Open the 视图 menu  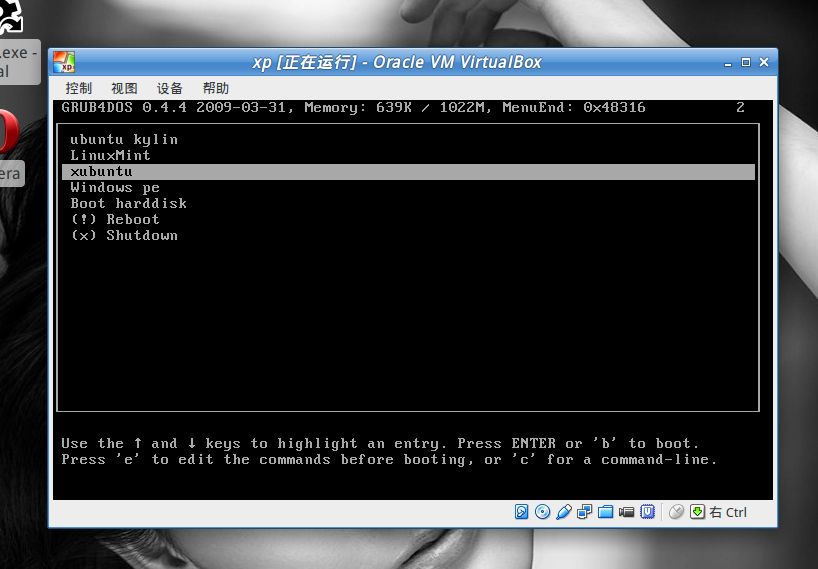tap(124, 88)
